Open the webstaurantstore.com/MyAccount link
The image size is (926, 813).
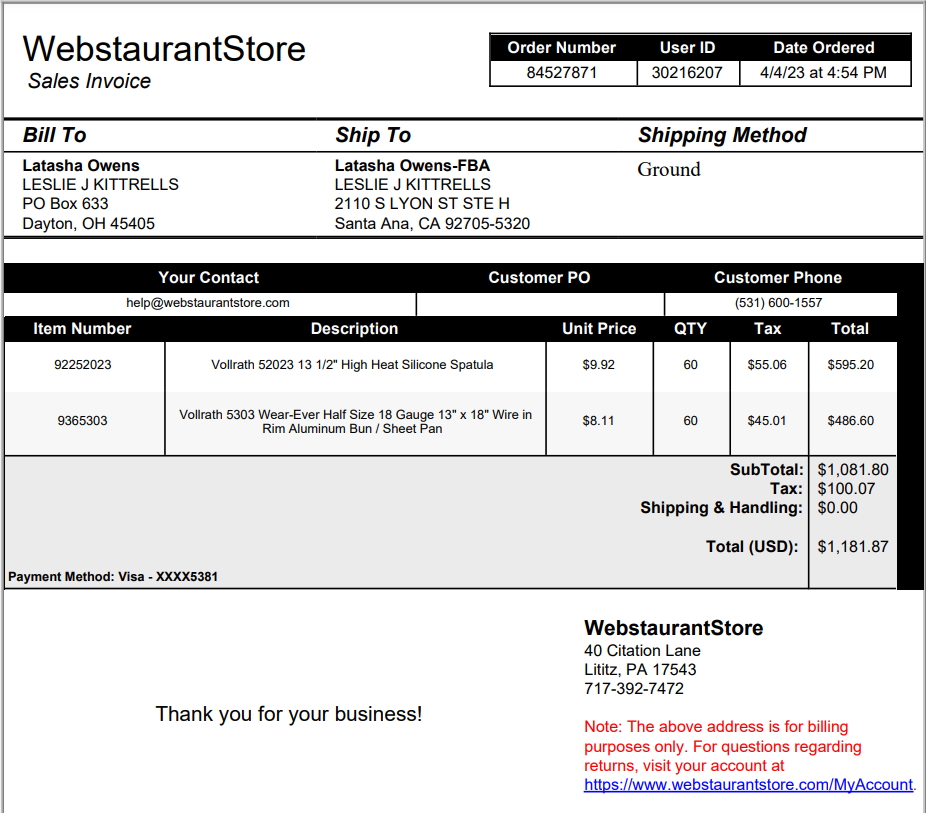click(x=748, y=785)
